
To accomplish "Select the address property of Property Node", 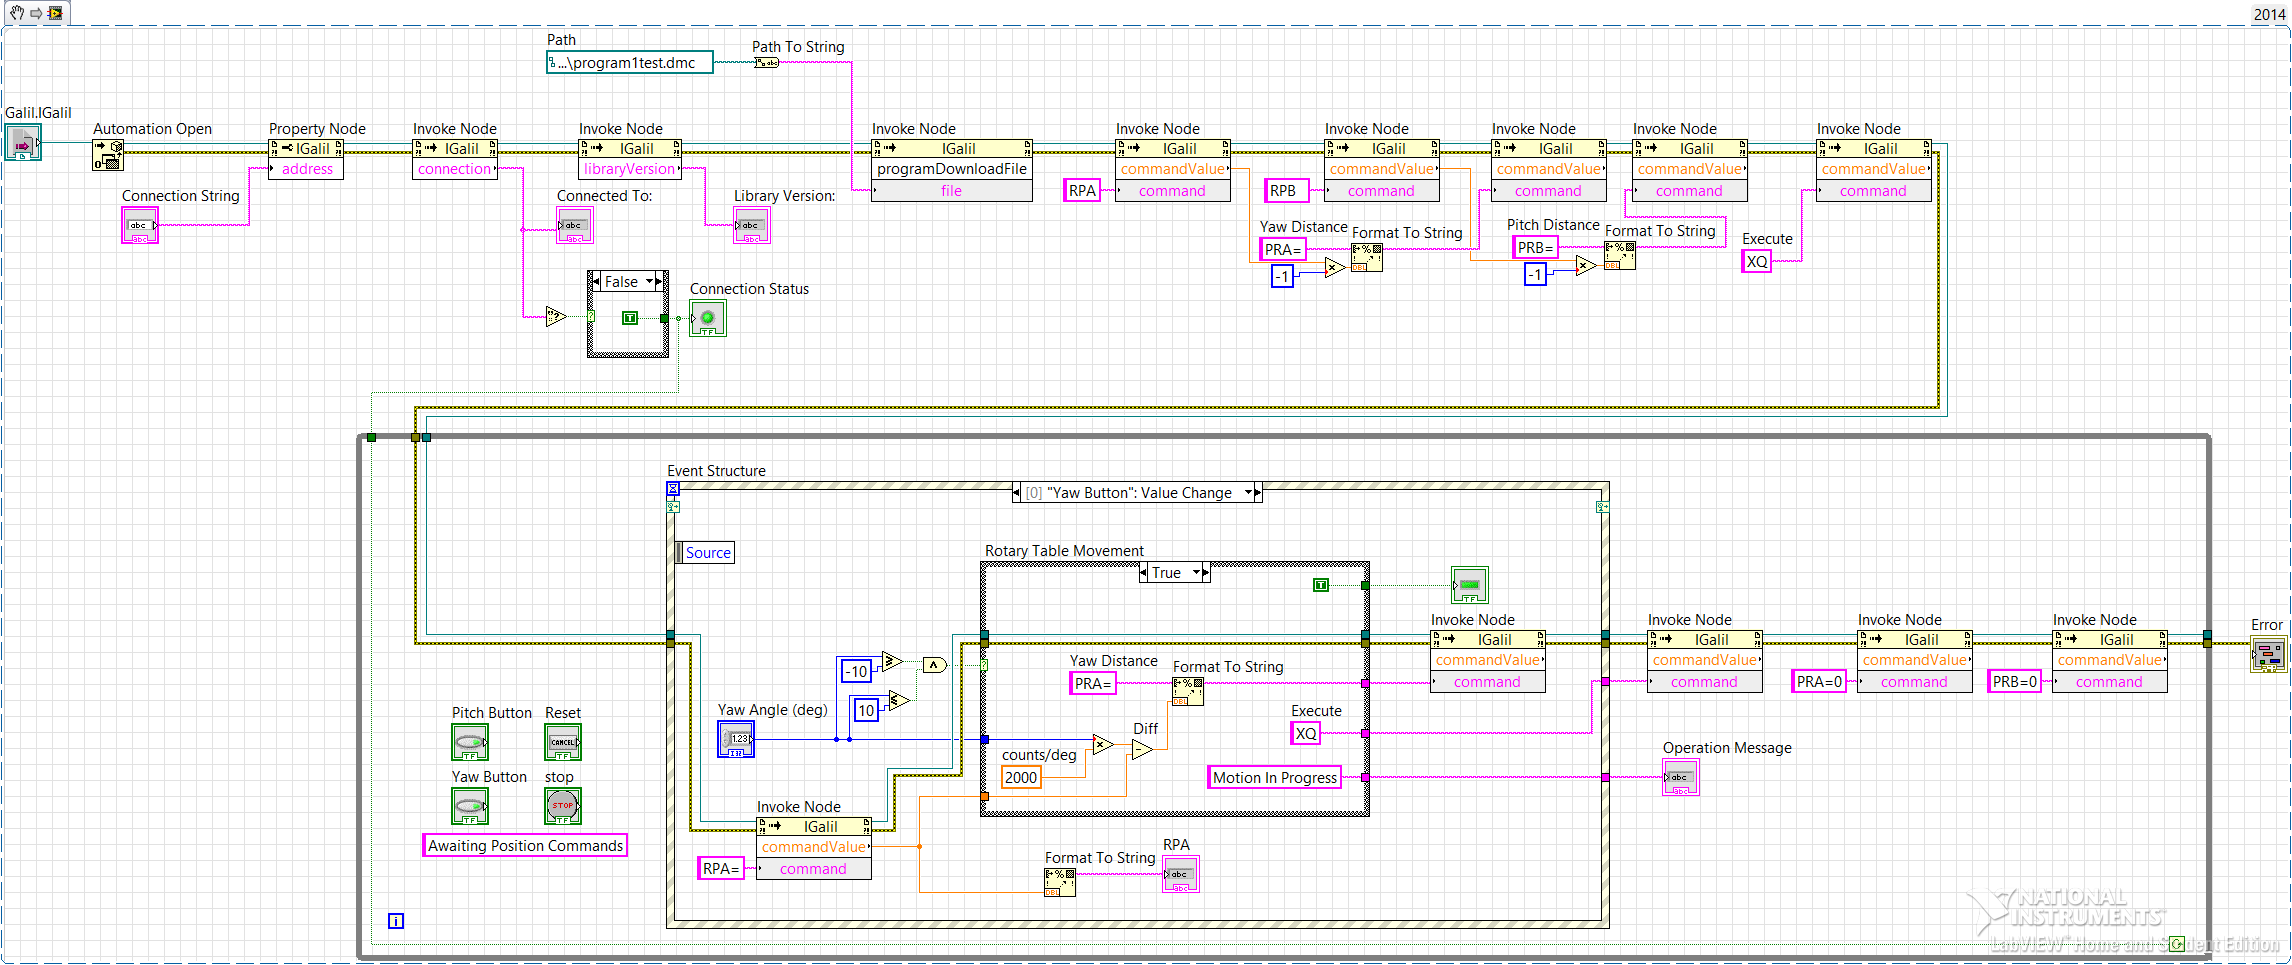I will pyautogui.click(x=306, y=169).
